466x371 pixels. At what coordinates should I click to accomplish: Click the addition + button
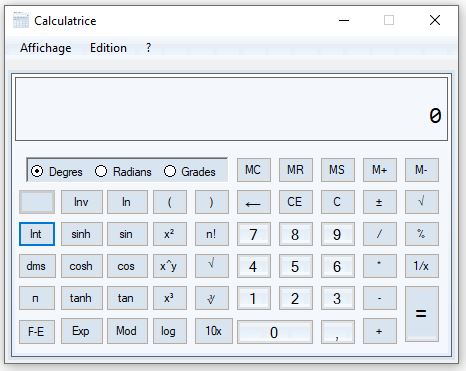click(380, 331)
